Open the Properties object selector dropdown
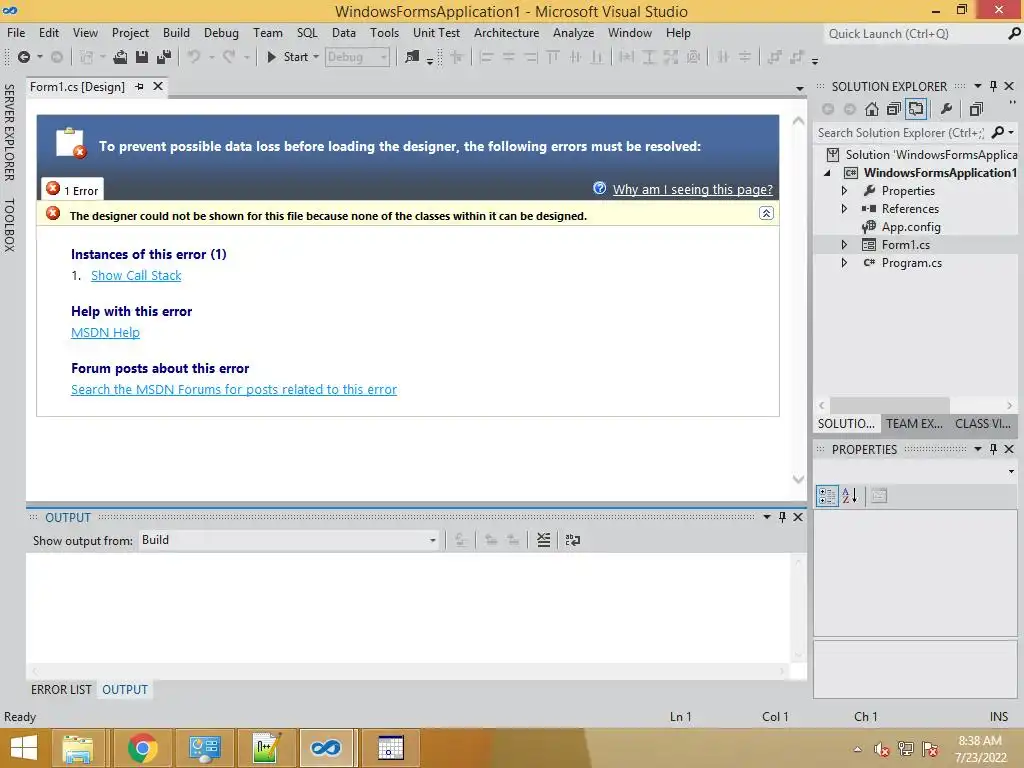 click(1012, 472)
